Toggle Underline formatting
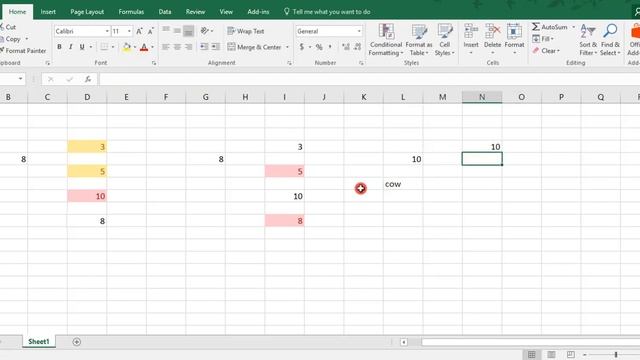The width and height of the screenshot is (640, 360). (x=82, y=47)
